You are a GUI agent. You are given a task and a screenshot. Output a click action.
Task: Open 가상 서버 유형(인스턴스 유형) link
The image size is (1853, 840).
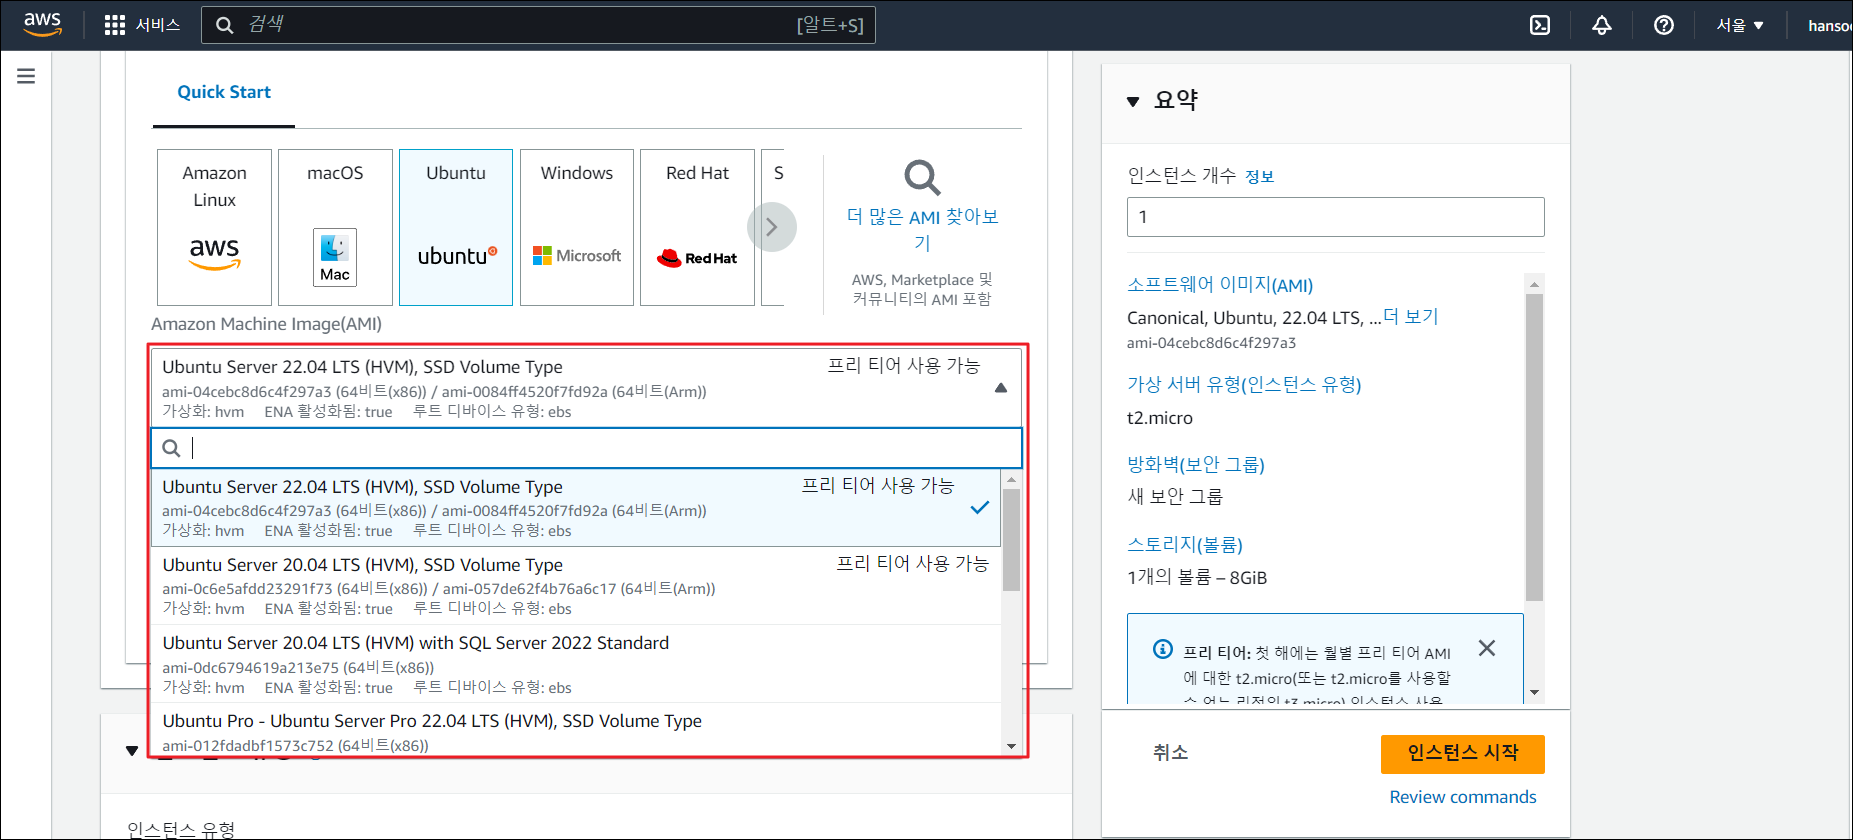(1244, 385)
